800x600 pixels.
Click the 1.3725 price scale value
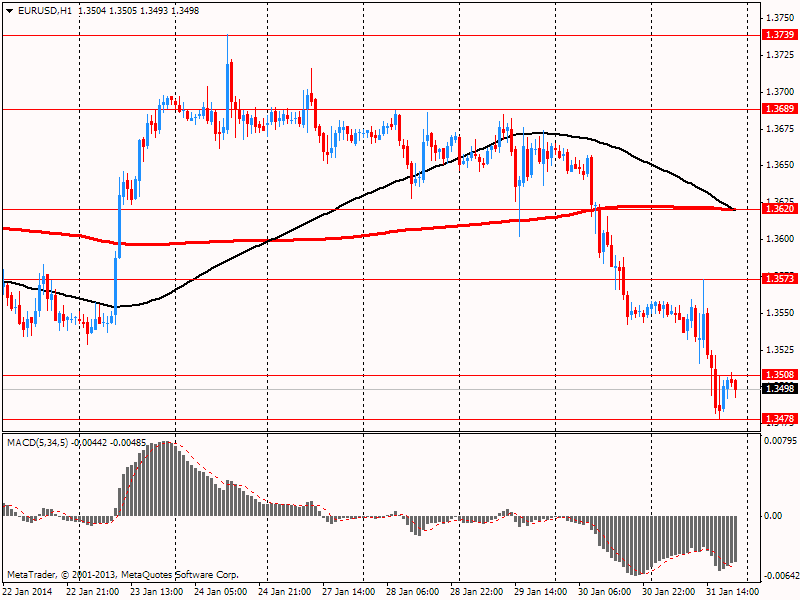[781, 55]
